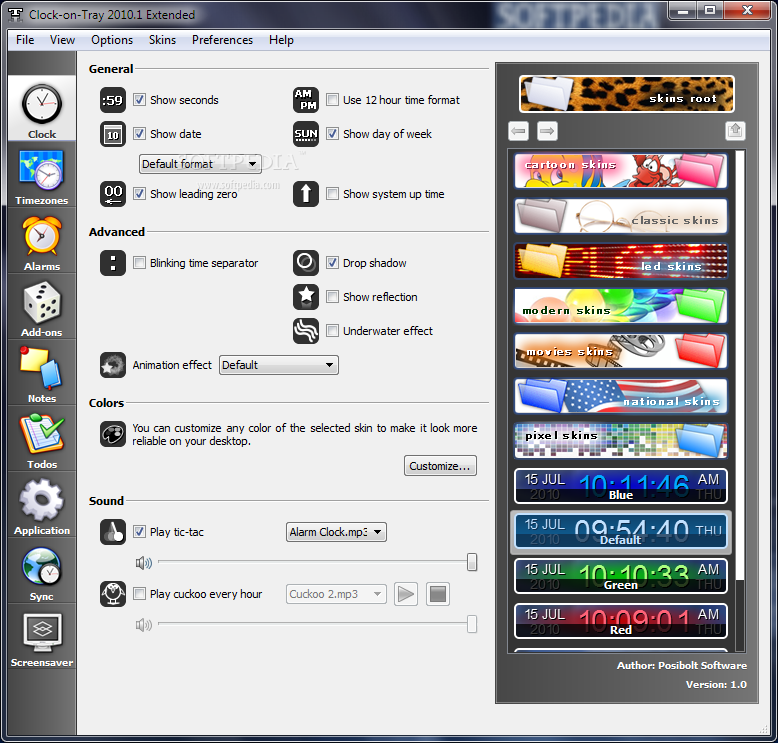This screenshot has height=743, width=778.
Task: Click the Customize... button
Action: tap(440, 466)
